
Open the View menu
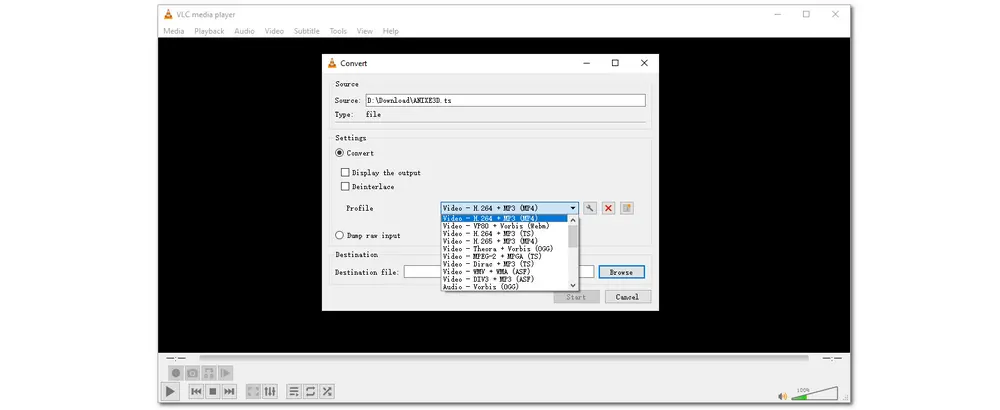click(365, 31)
